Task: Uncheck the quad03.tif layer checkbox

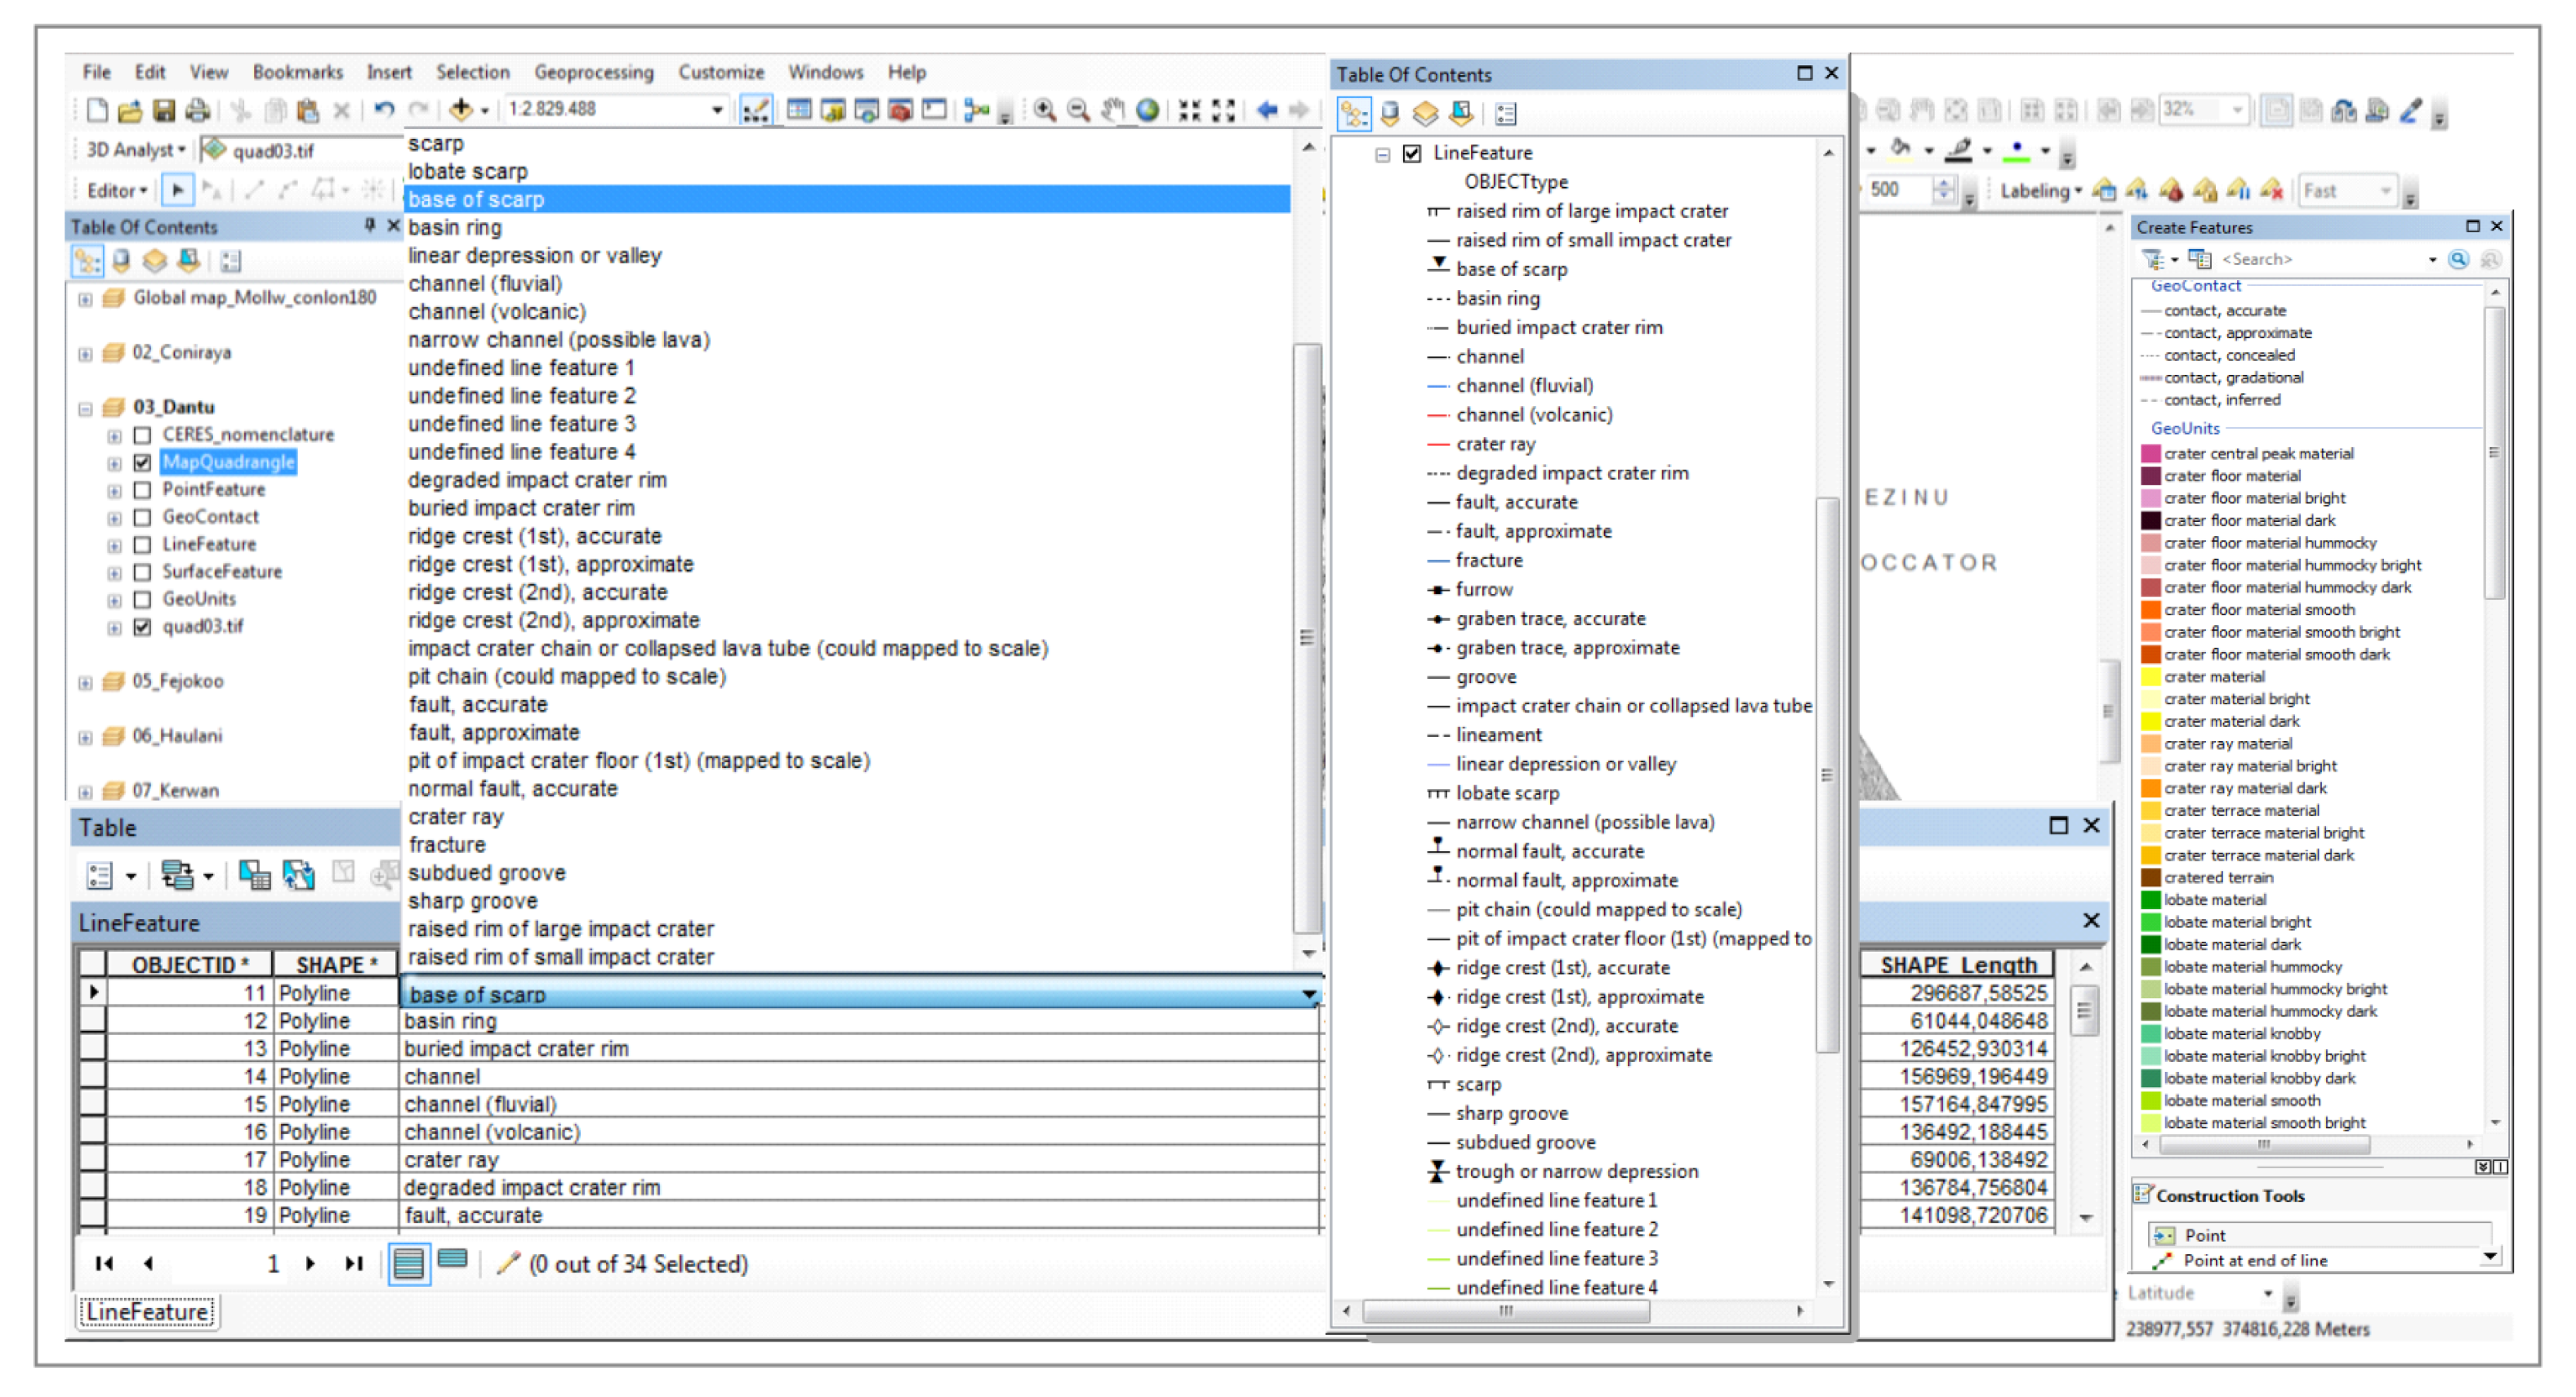Action: click(142, 627)
